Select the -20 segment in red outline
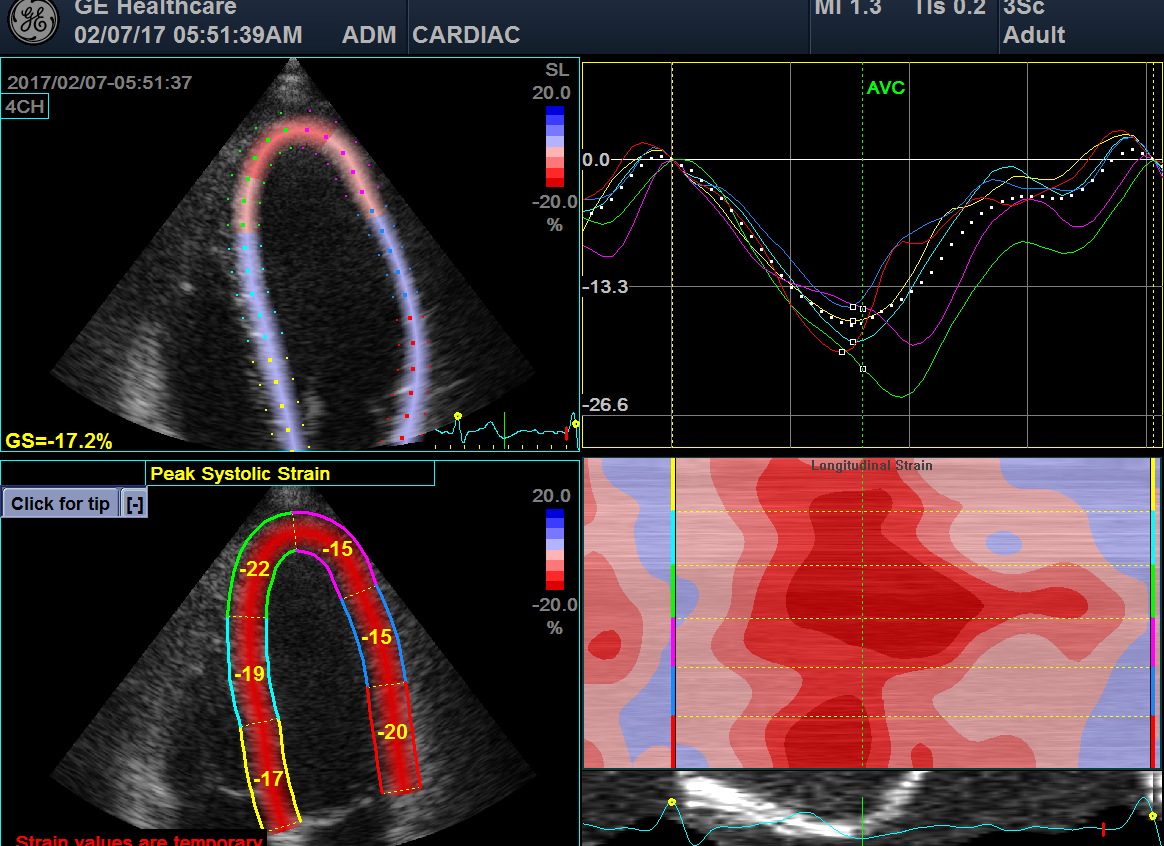 click(x=392, y=732)
